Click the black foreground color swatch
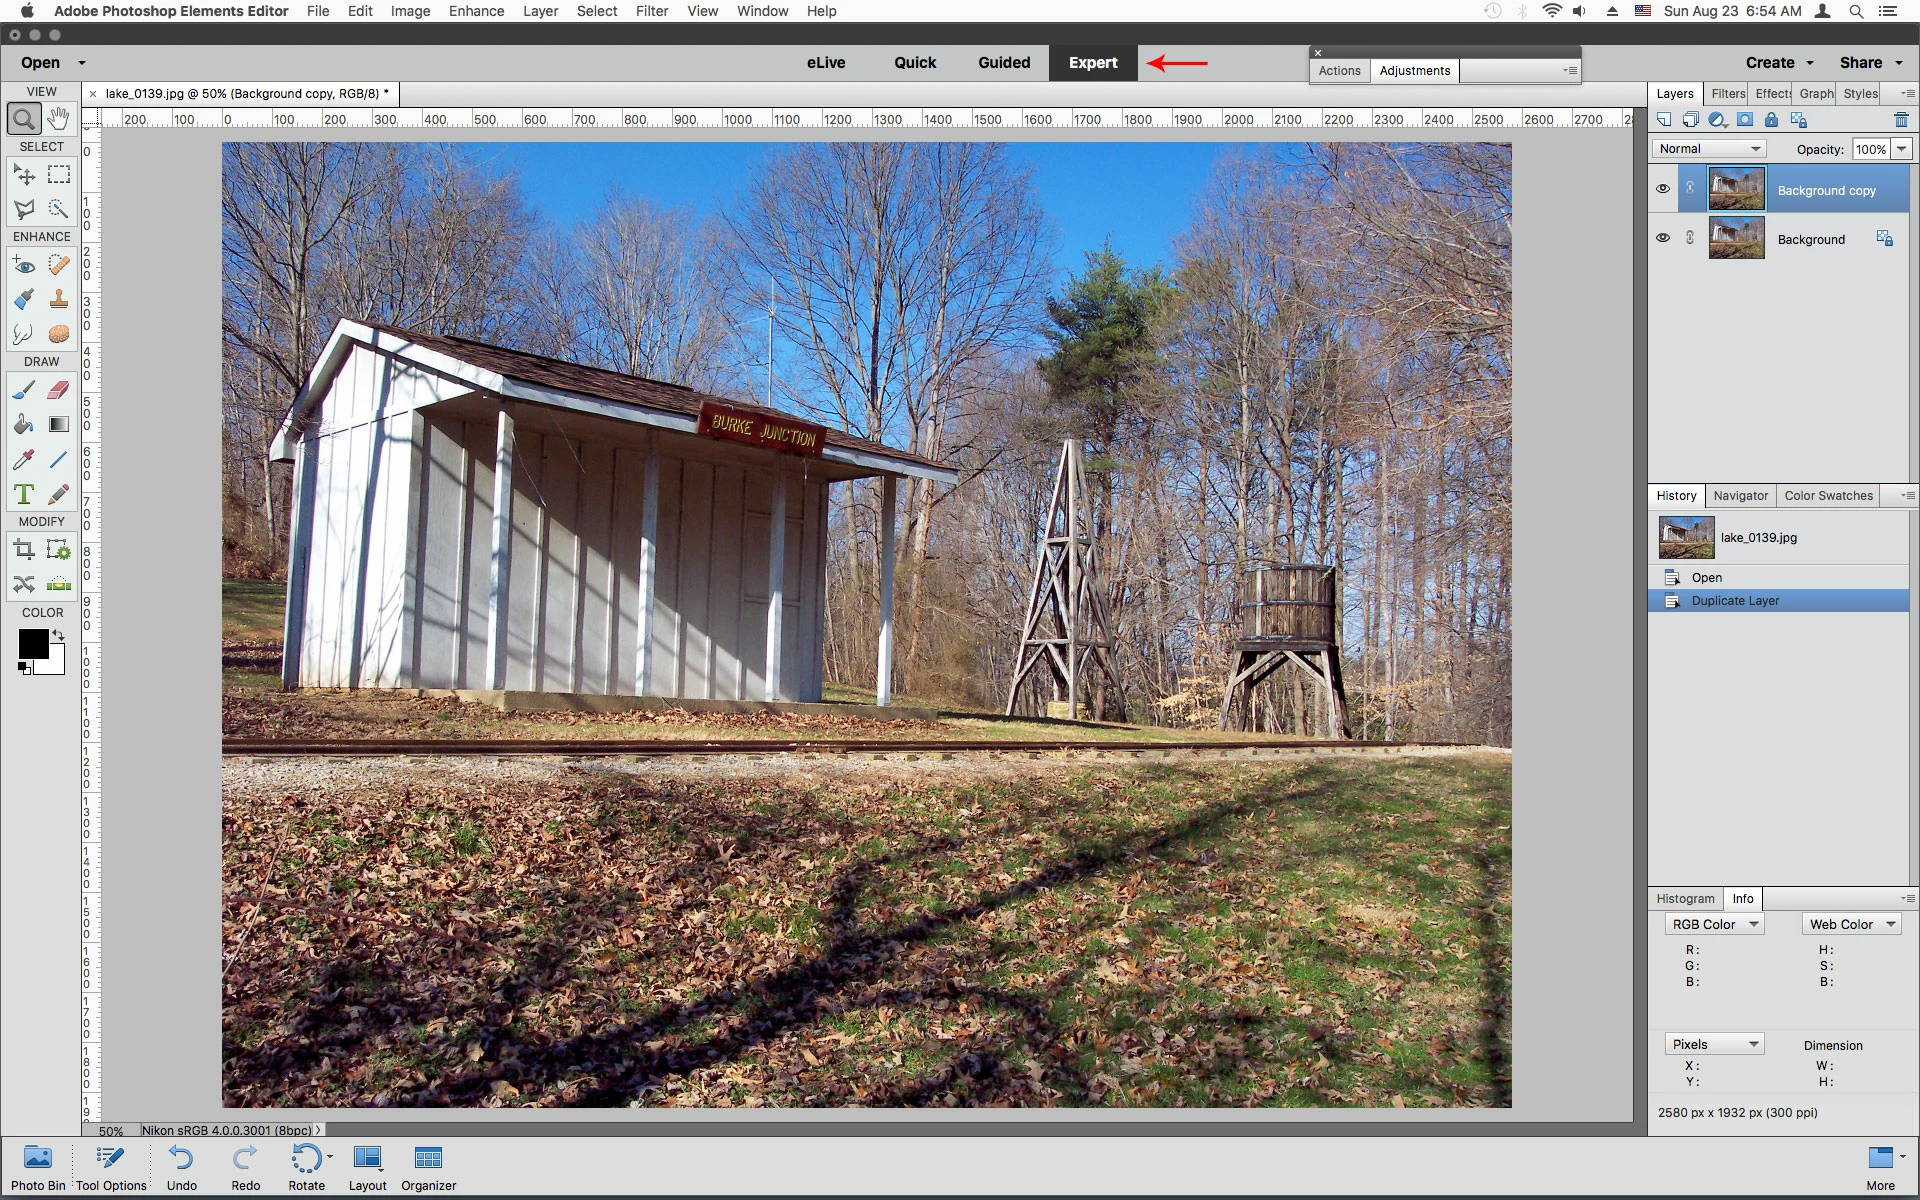 coord(32,643)
